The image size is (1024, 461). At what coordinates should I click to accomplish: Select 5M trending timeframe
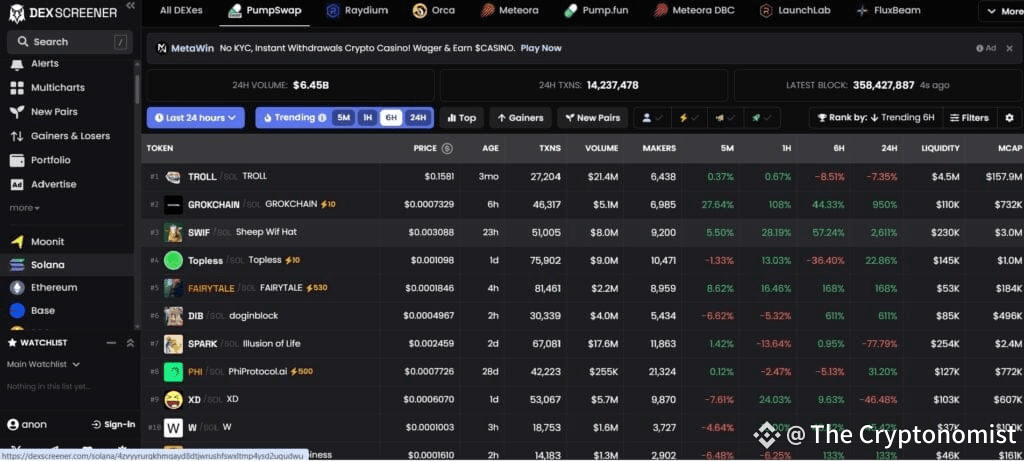[344, 118]
